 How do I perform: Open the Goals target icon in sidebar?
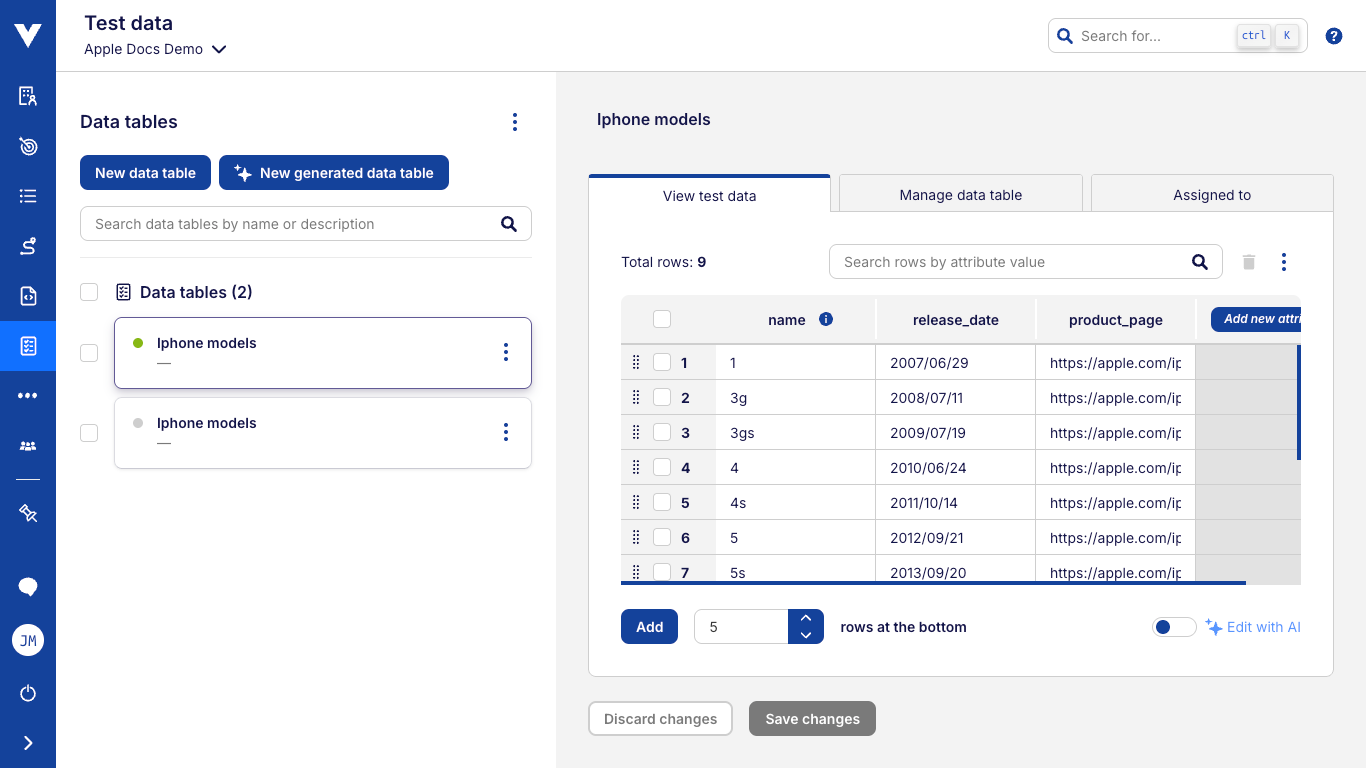pos(27,146)
